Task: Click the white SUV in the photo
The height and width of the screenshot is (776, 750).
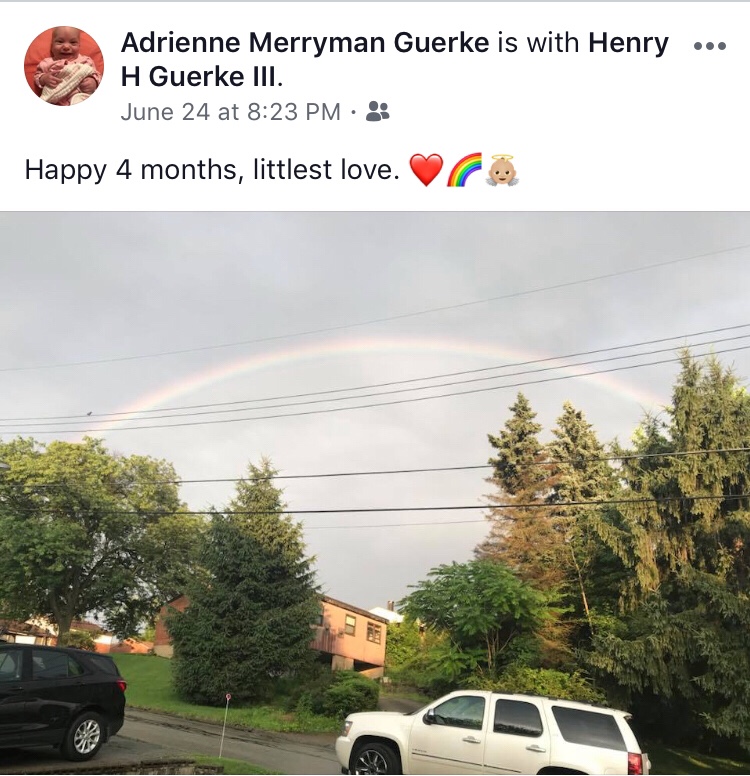Action: pos(493,734)
